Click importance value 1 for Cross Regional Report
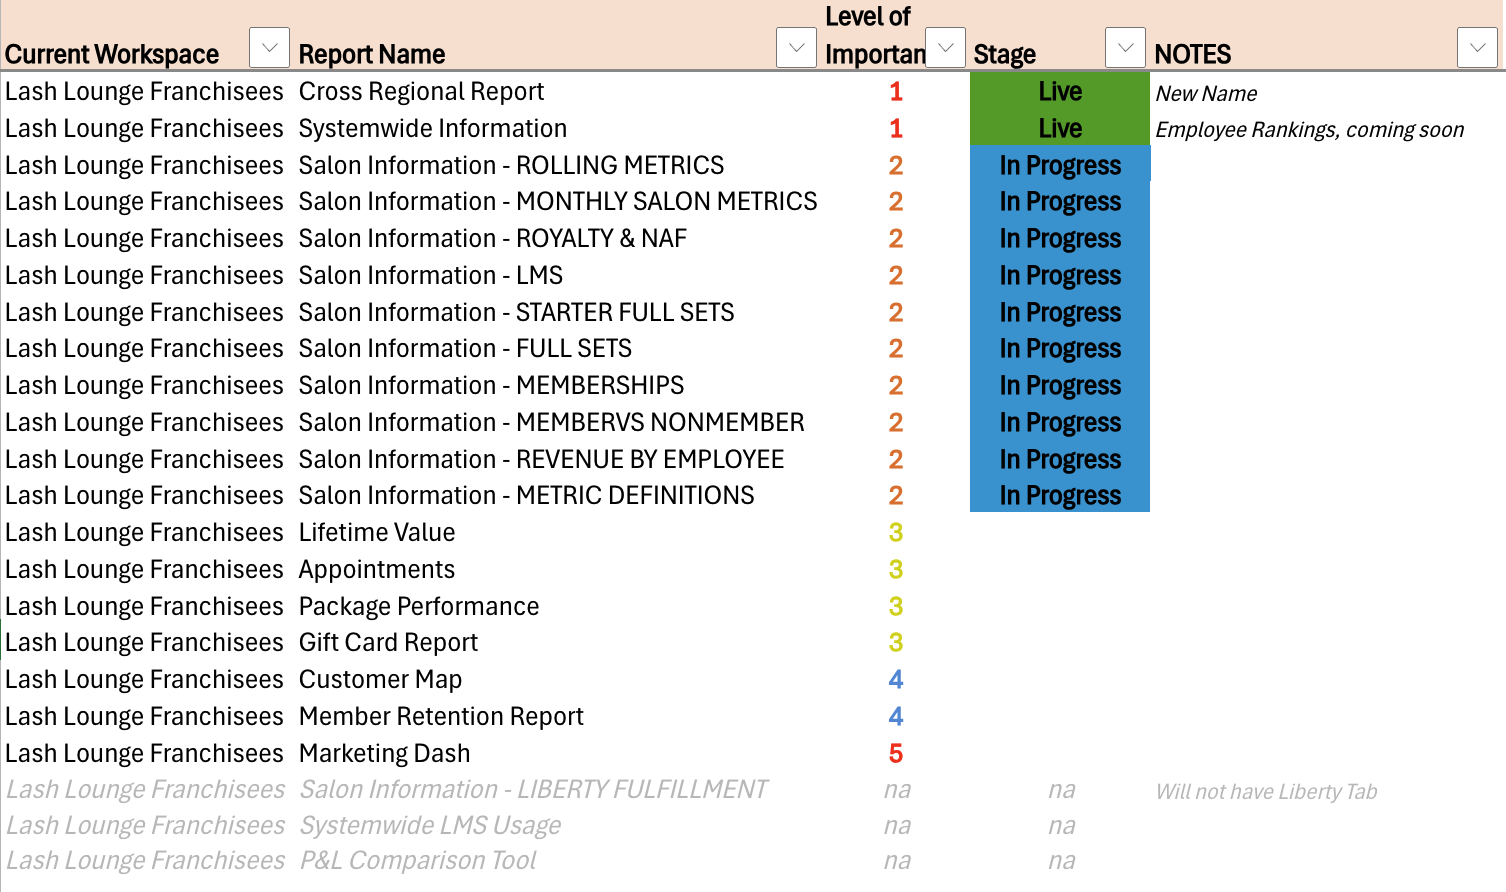This screenshot has height=892, width=1506. [x=896, y=92]
